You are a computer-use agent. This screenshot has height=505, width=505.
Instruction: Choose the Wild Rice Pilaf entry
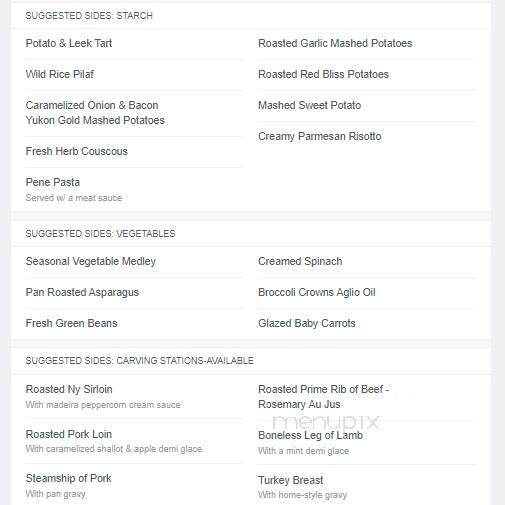tap(60, 74)
